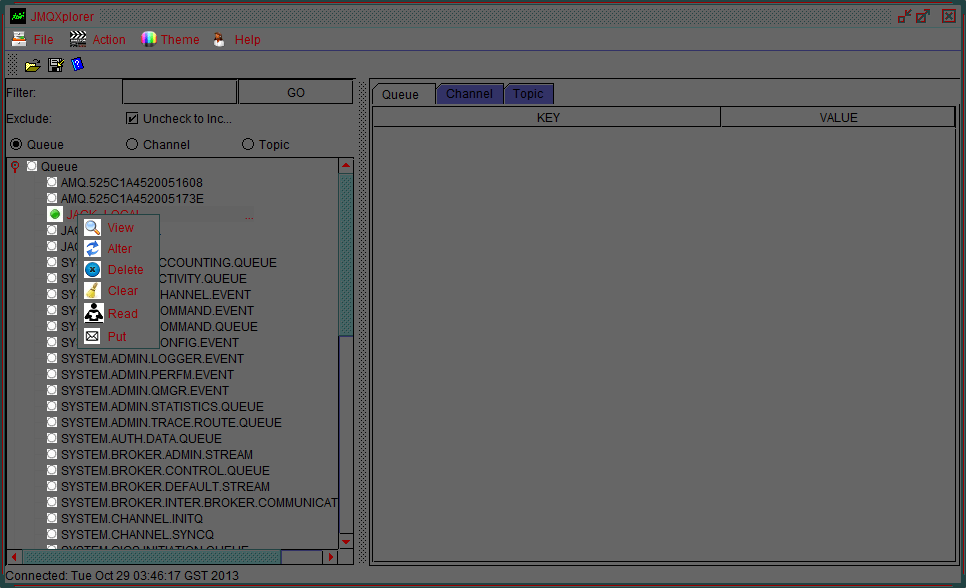This screenshot has width=966, height=588.
Task: Click the save toolbar icon
Action: tap(54, 64)
